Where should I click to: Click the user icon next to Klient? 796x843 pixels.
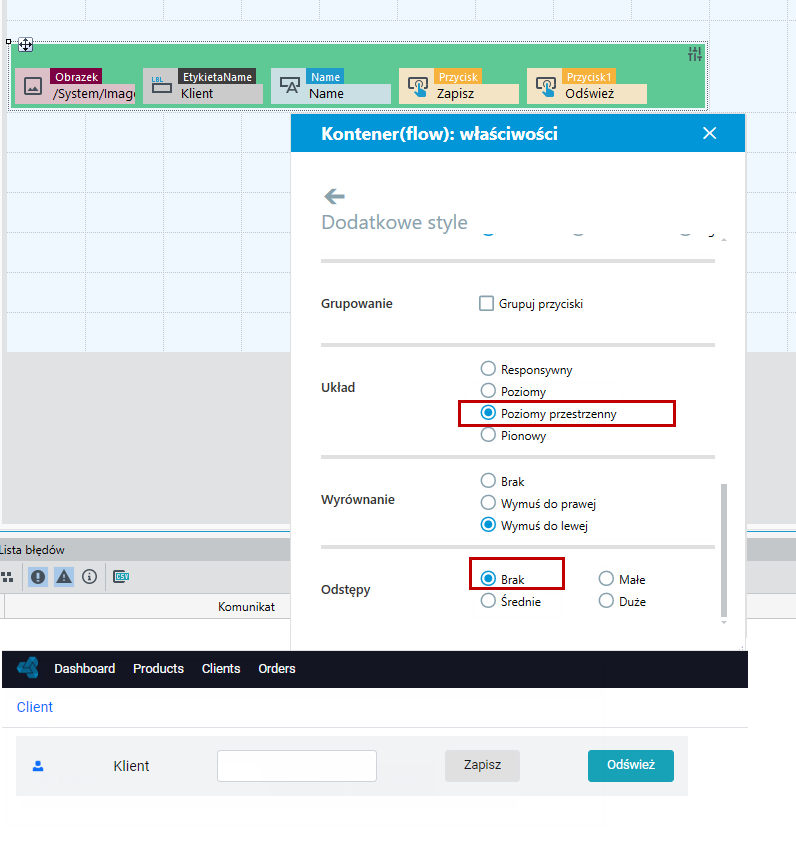38,766
